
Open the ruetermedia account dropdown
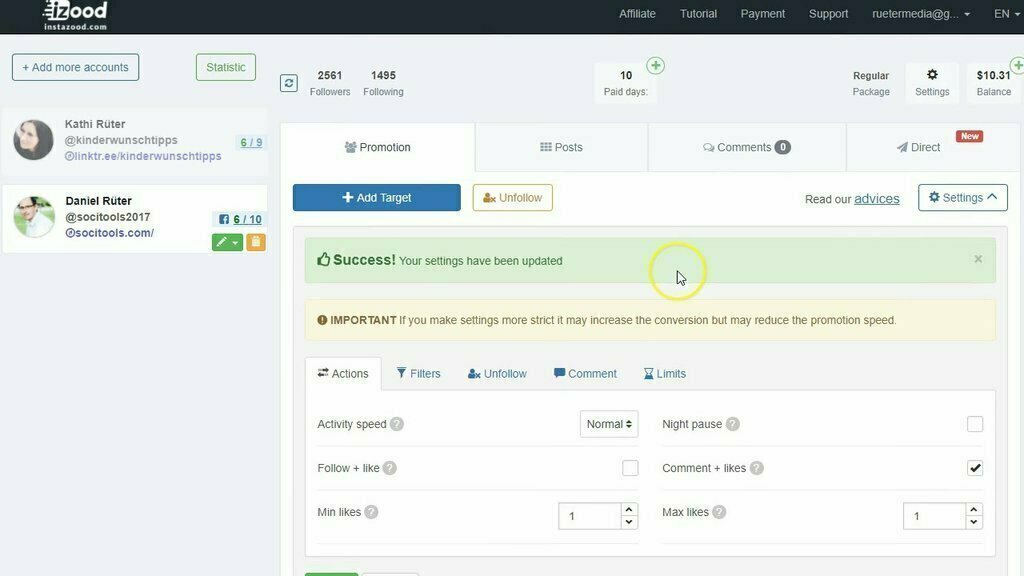[x=921, y=14]
